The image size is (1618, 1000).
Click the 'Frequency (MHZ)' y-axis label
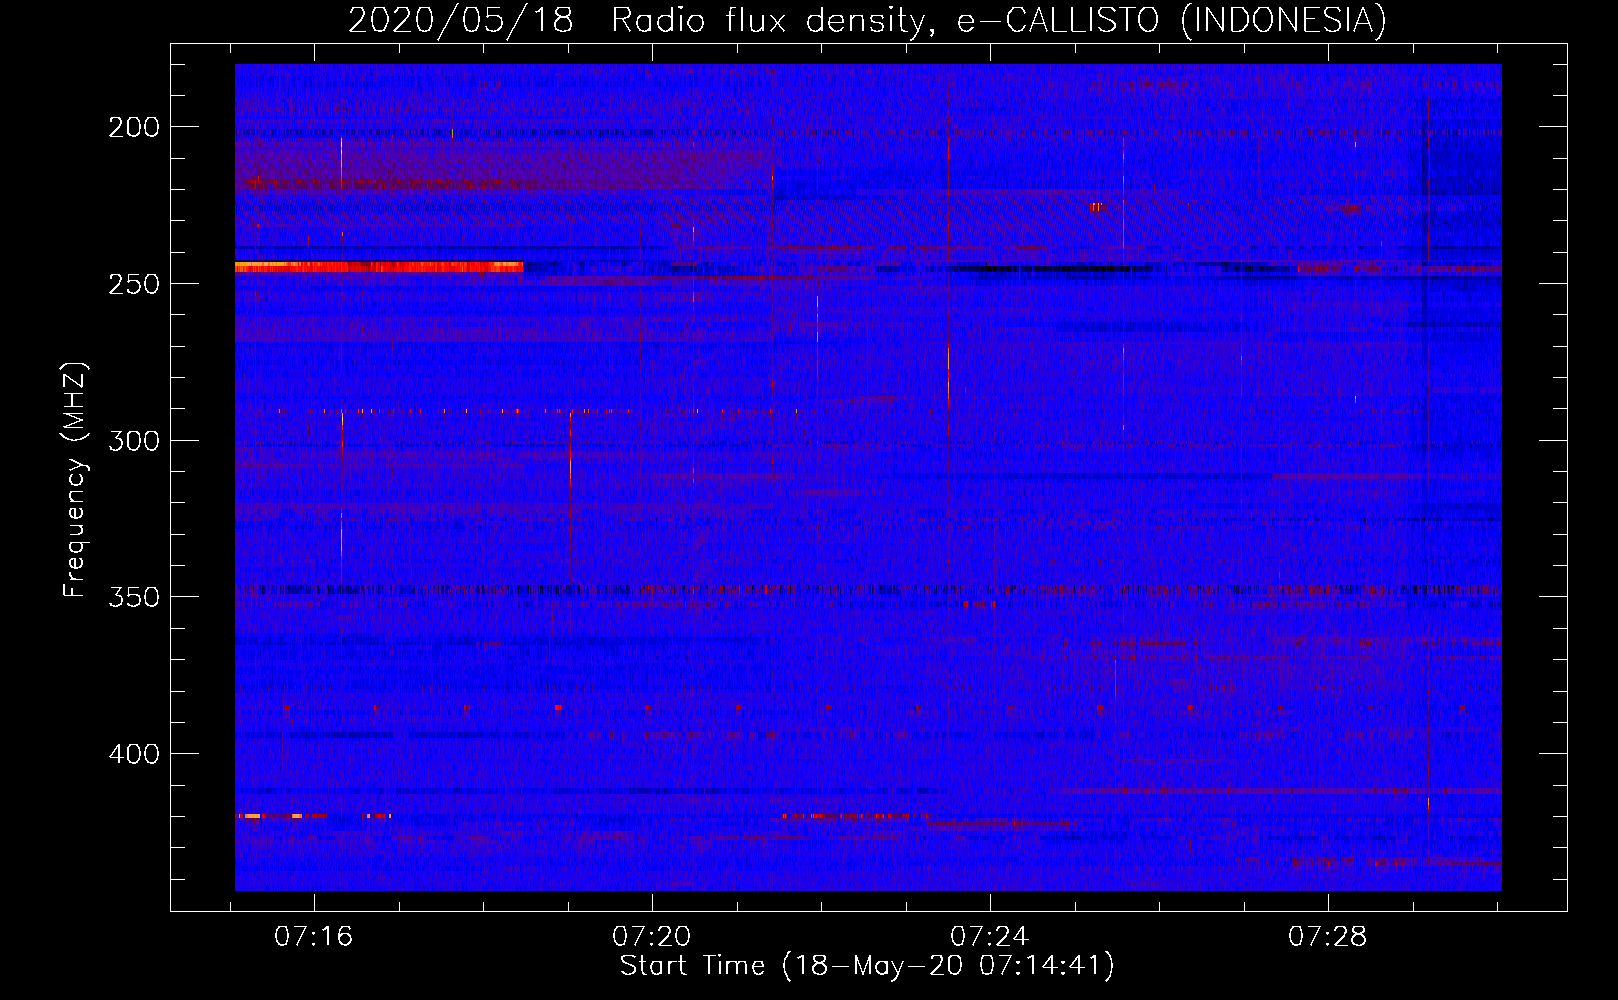(x=75, y=480)
